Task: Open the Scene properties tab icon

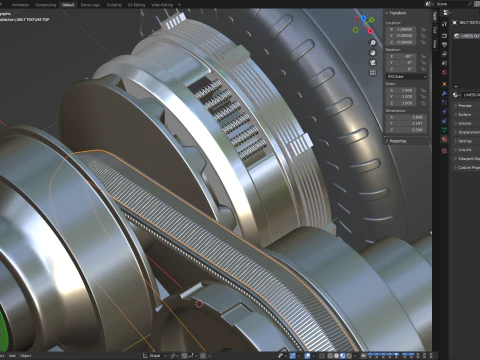Action: [444, 63]
